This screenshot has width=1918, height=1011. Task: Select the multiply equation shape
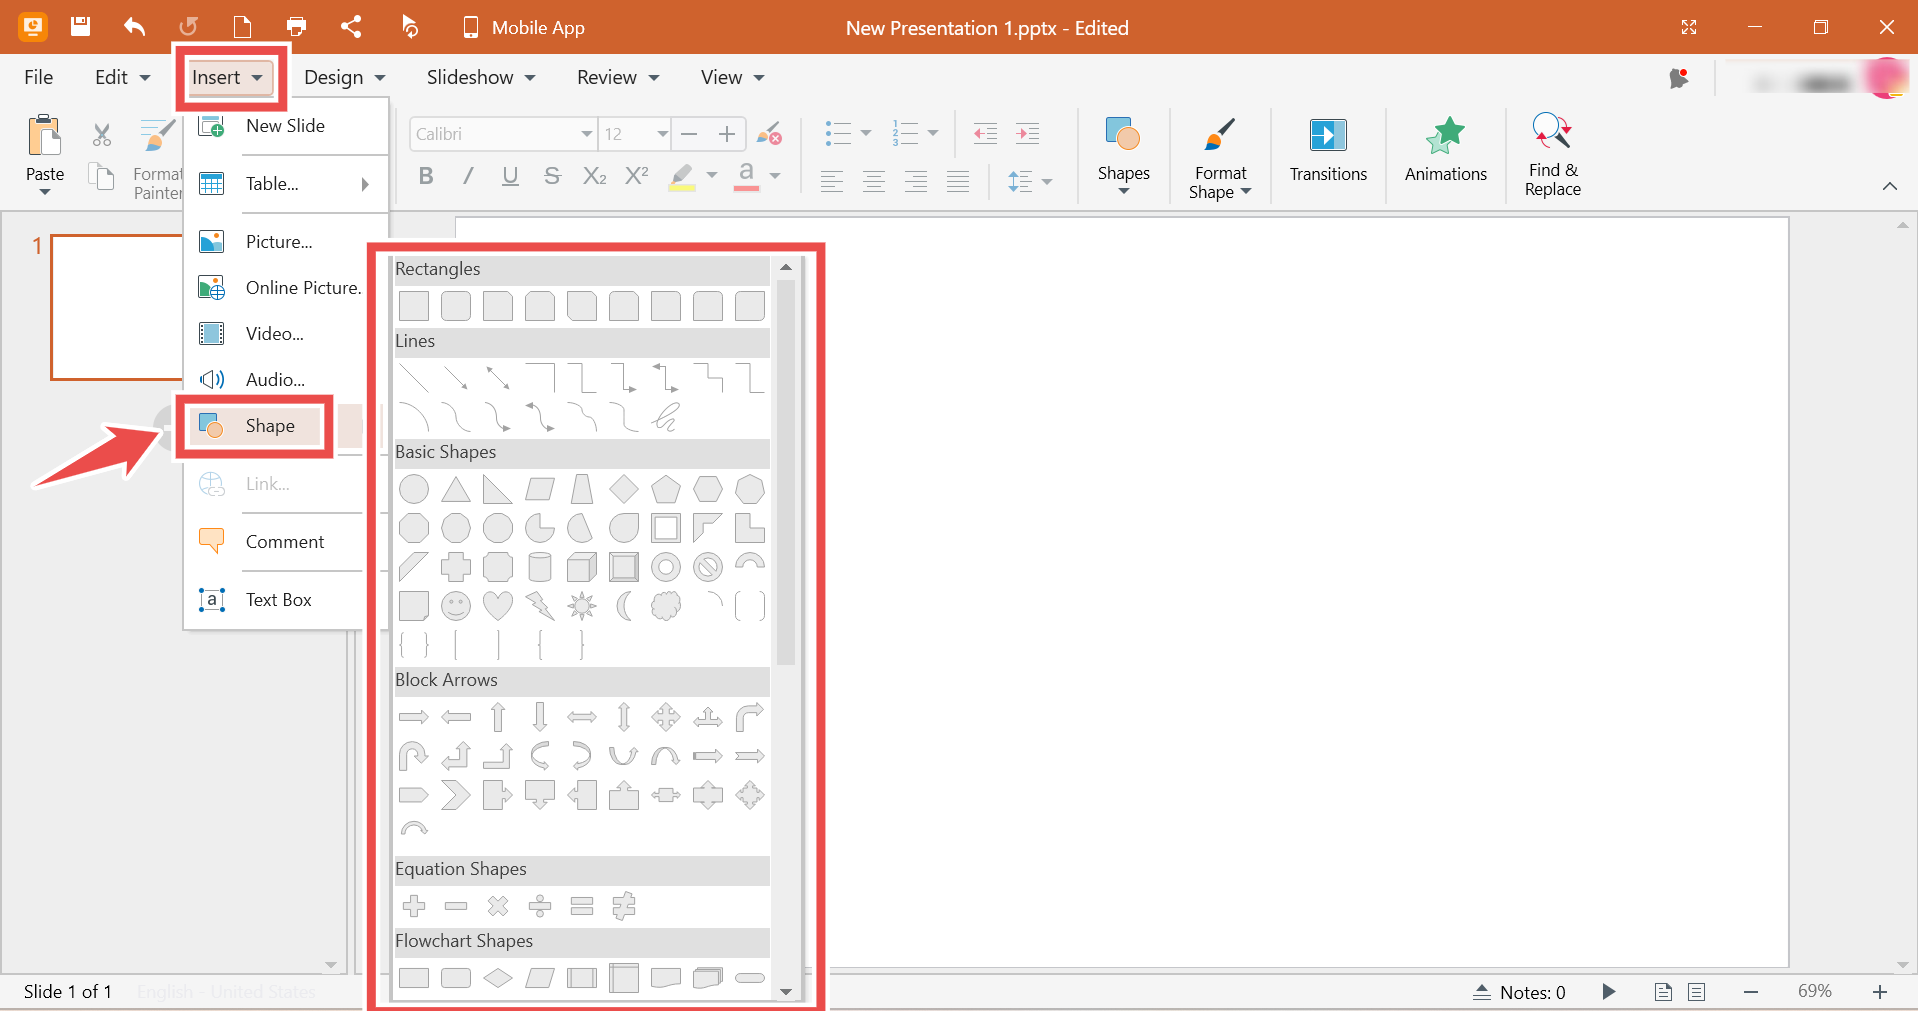pyautogui.click(x=498, y=906)
